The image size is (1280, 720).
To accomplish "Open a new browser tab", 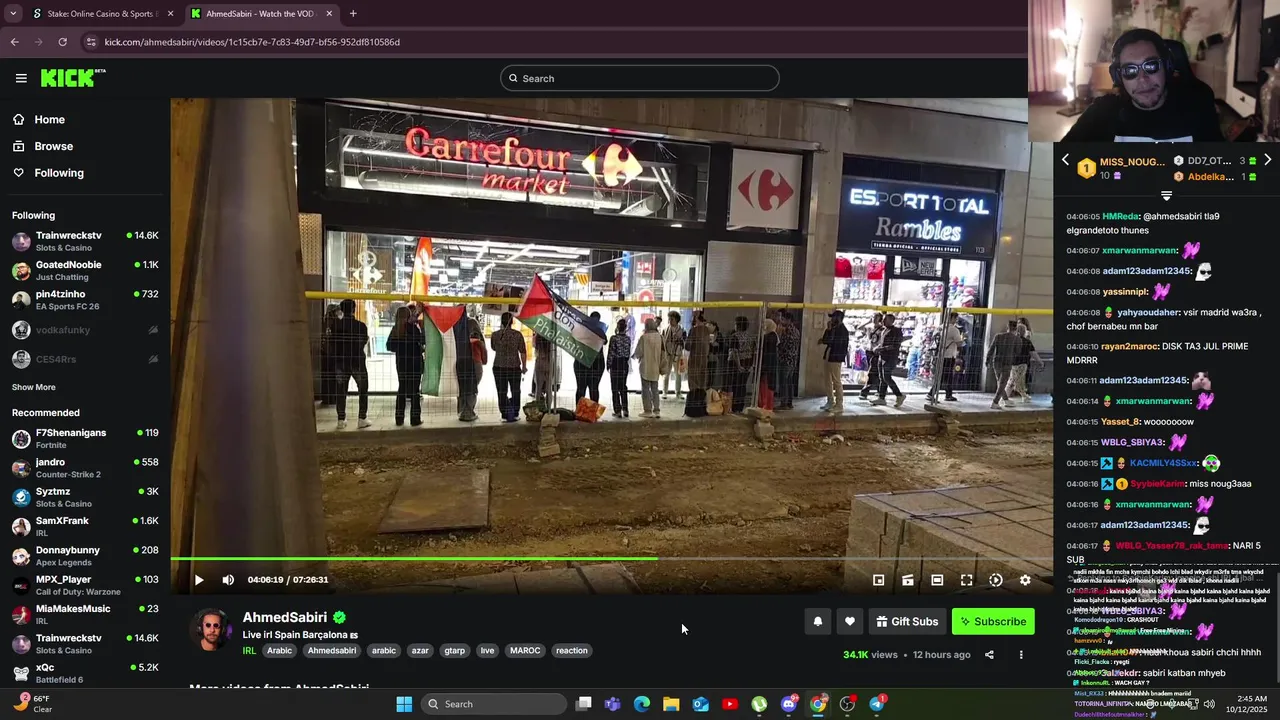I will pyautogui.click(x=353, y=14).
